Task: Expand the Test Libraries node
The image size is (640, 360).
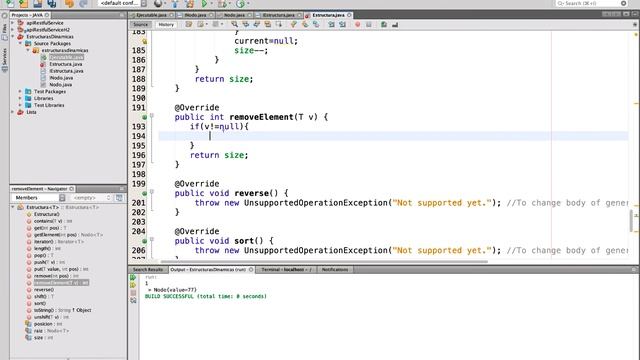Action: [20, 105]
